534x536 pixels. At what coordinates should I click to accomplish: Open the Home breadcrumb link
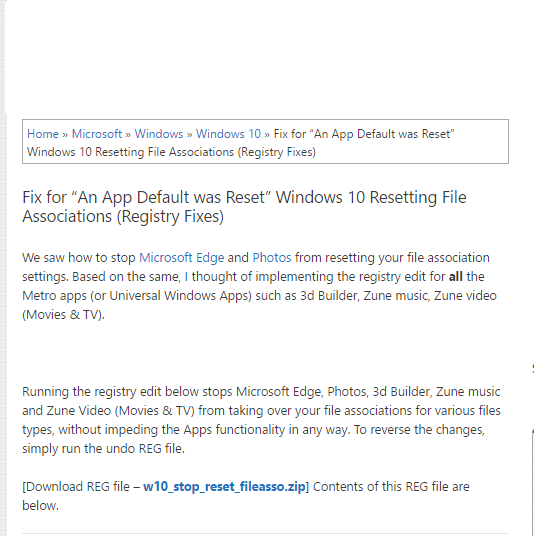pyautogui.click(x=43, y=134)
